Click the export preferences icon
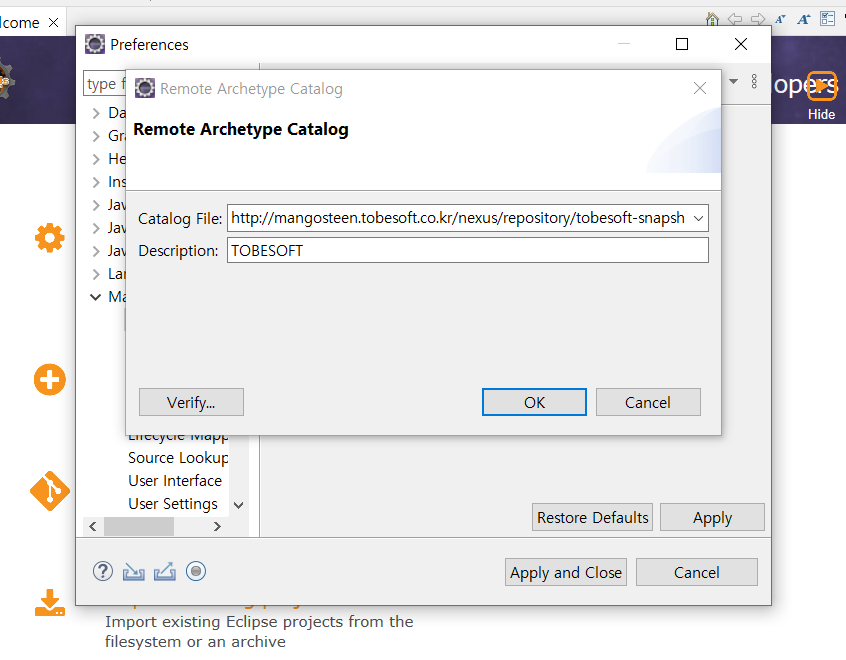This screenshot has height=660, width=846. click(x=165, y=571)
